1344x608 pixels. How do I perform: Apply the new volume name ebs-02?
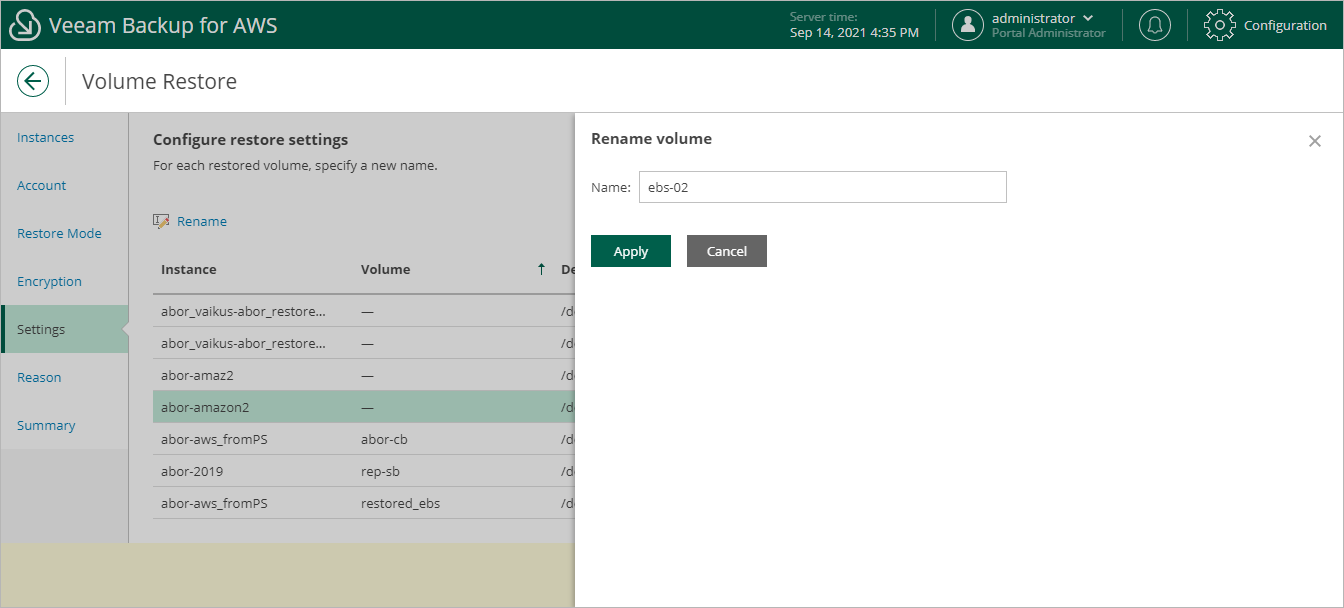pos(630,250)
